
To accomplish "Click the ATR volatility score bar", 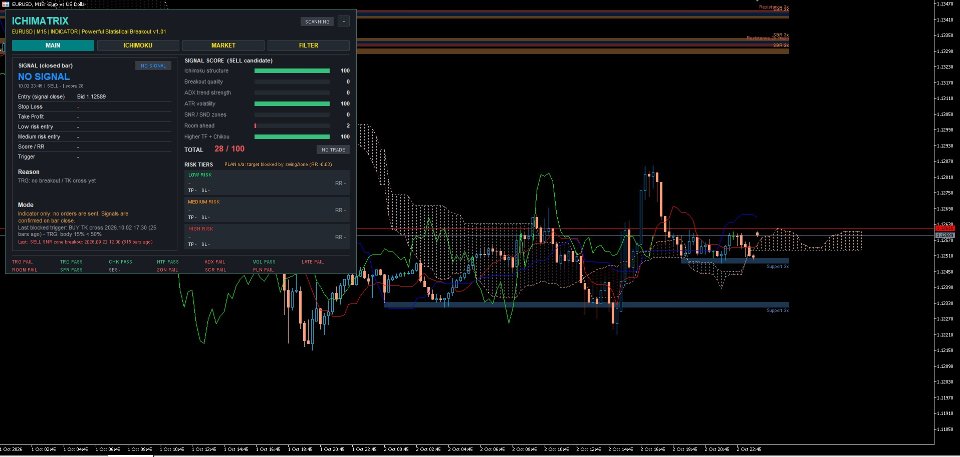I will 292,104.
